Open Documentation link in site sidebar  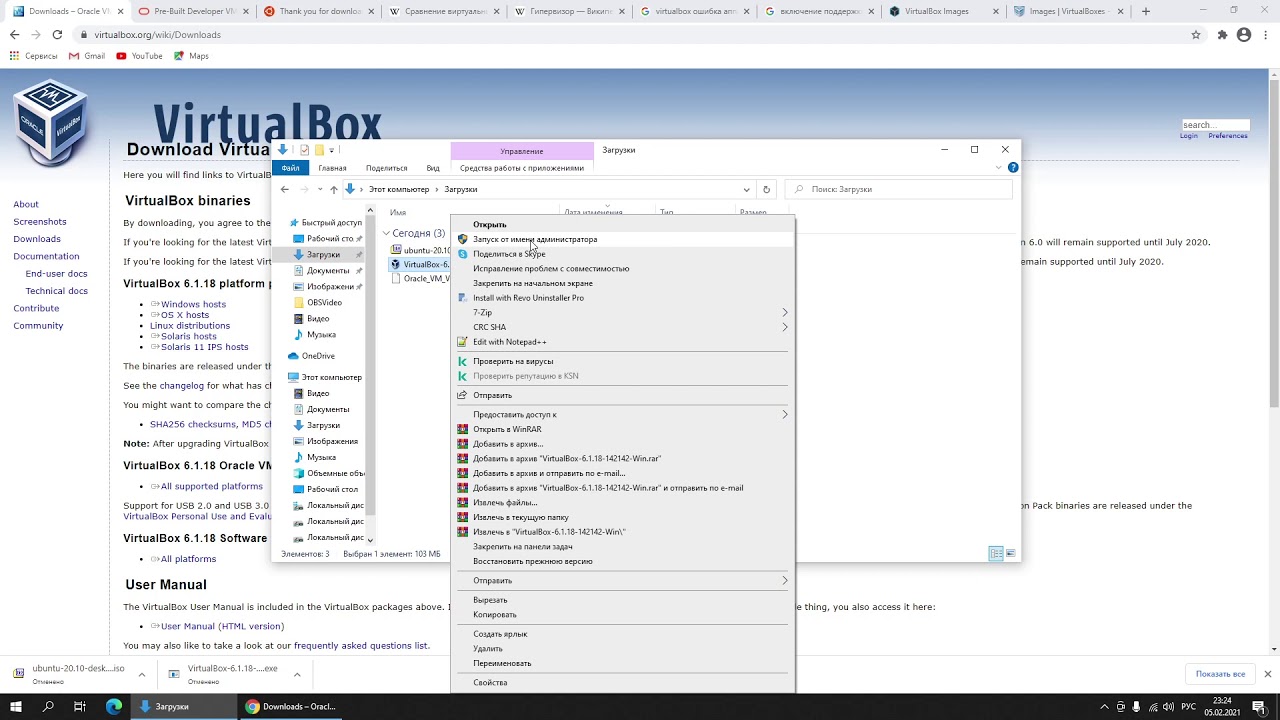pyautogui.click(x=46, y=256)
